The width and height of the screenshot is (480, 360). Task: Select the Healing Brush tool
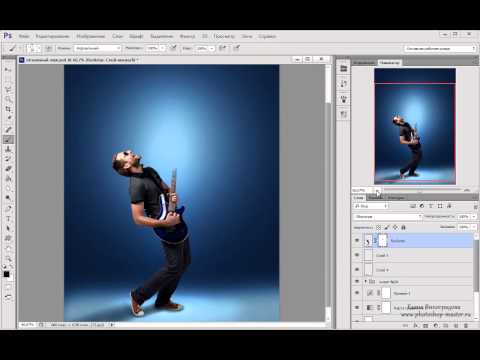(8, 129)
